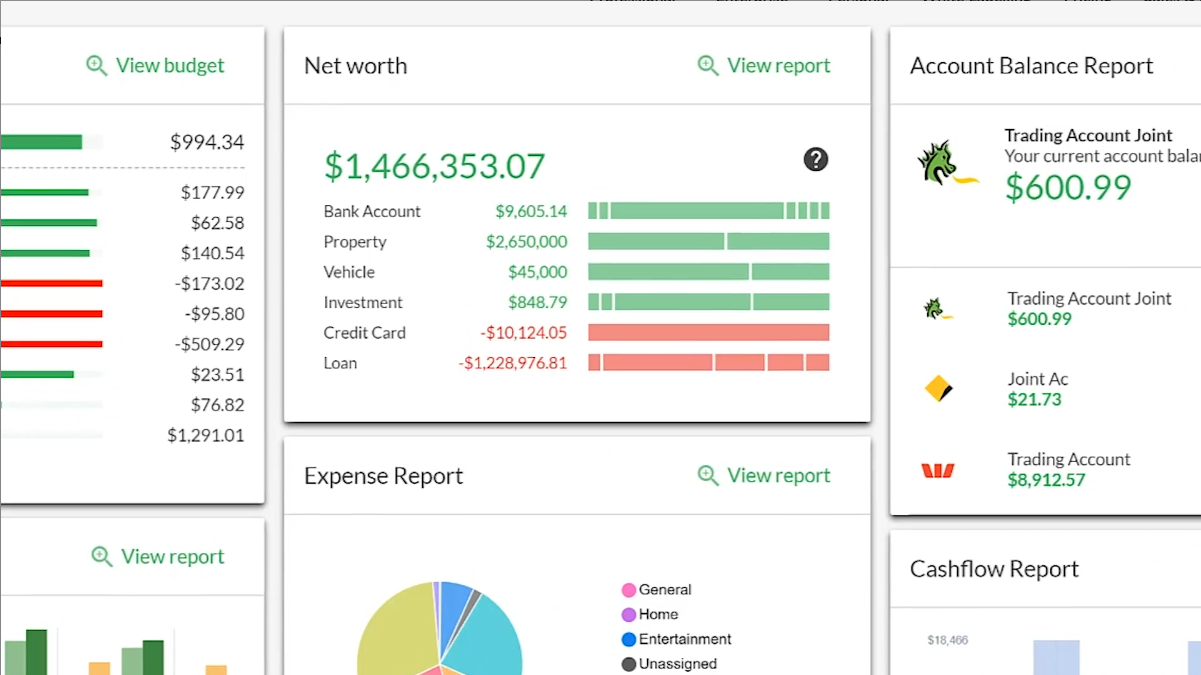This screenshot has width=1201, height=675.
Task: Select the Bank Account label
Action: [372, 211]
